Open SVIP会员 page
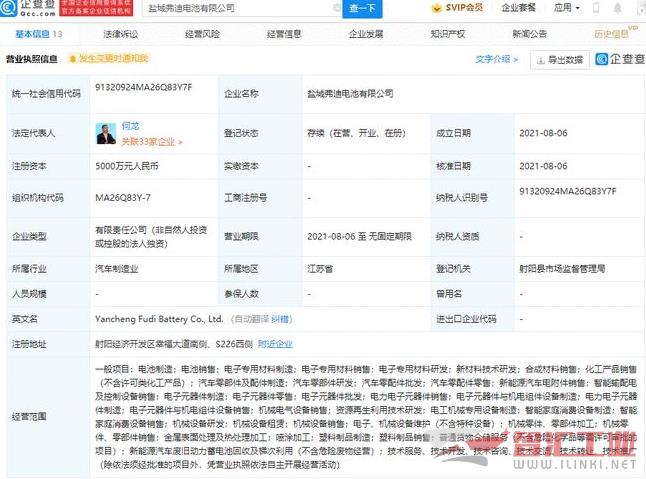646x479 pixels. coord(464,8)
